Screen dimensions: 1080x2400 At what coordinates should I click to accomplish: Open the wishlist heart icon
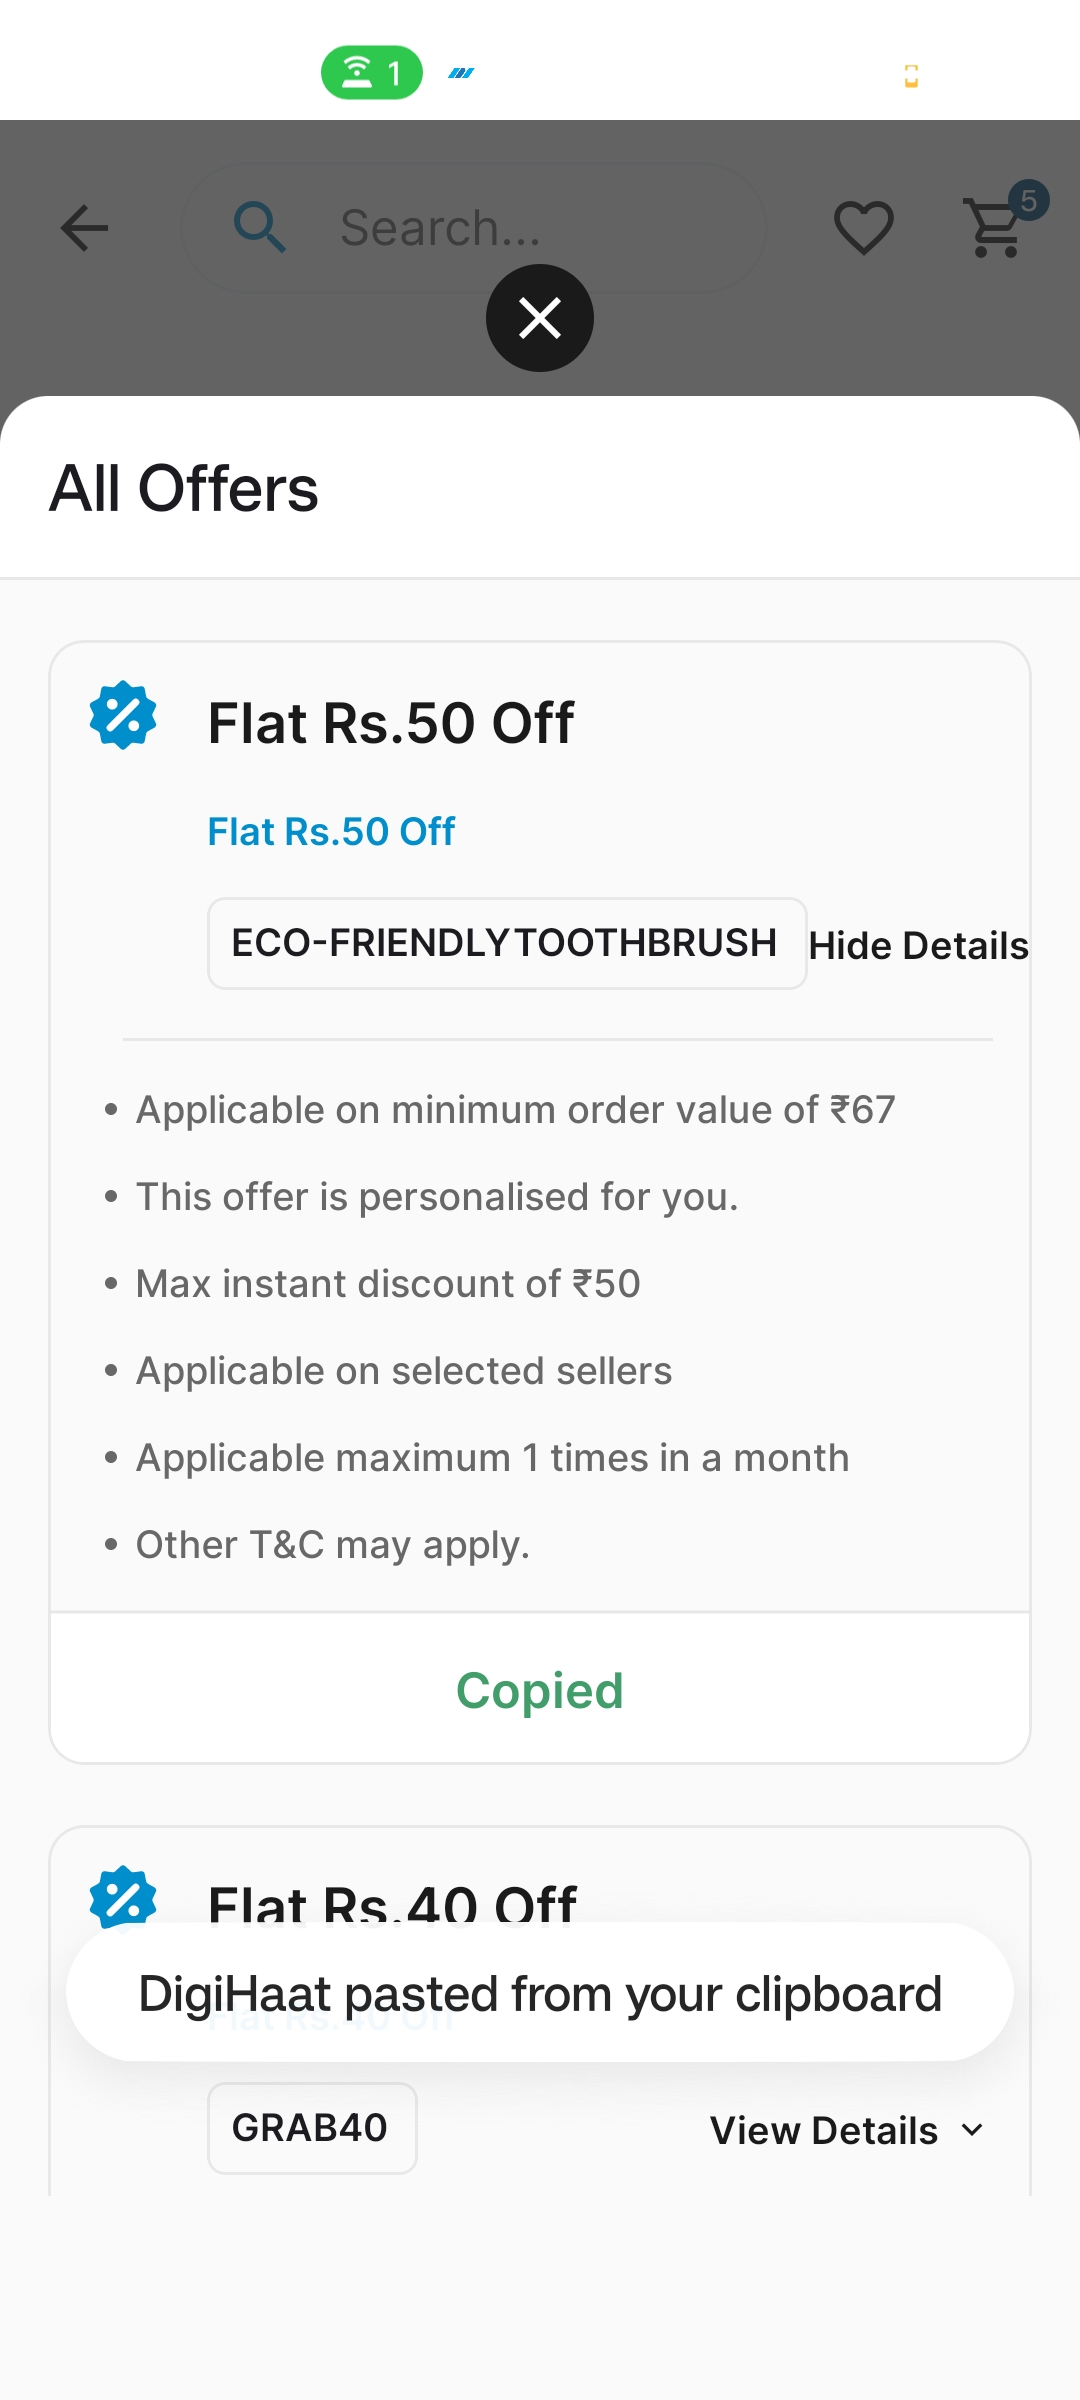click(864, 227)
